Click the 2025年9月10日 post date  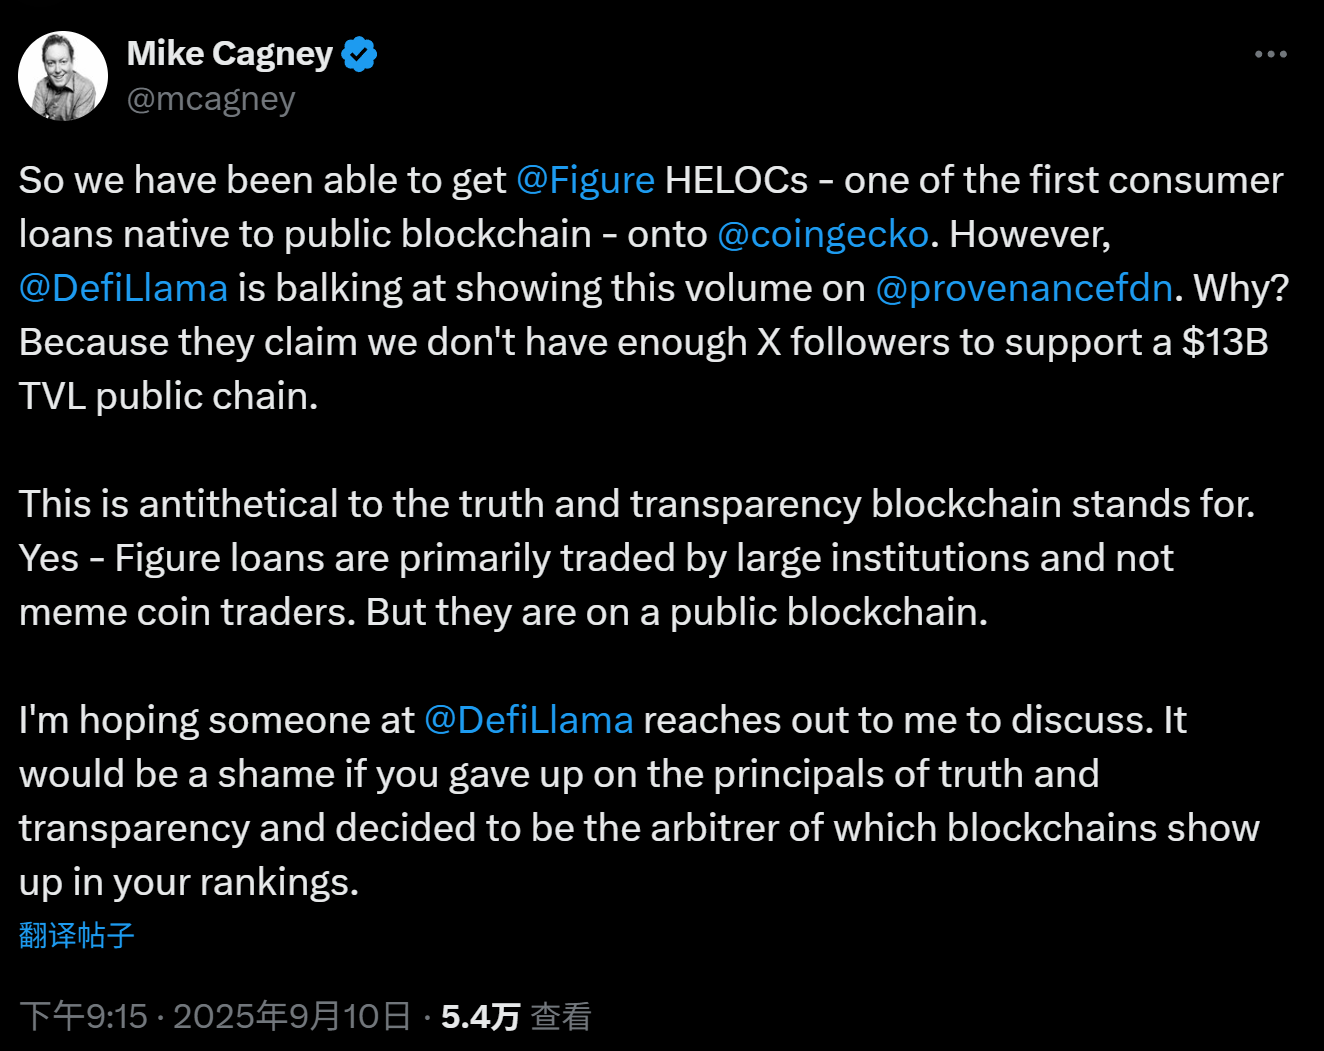[x=292, y=1017]
